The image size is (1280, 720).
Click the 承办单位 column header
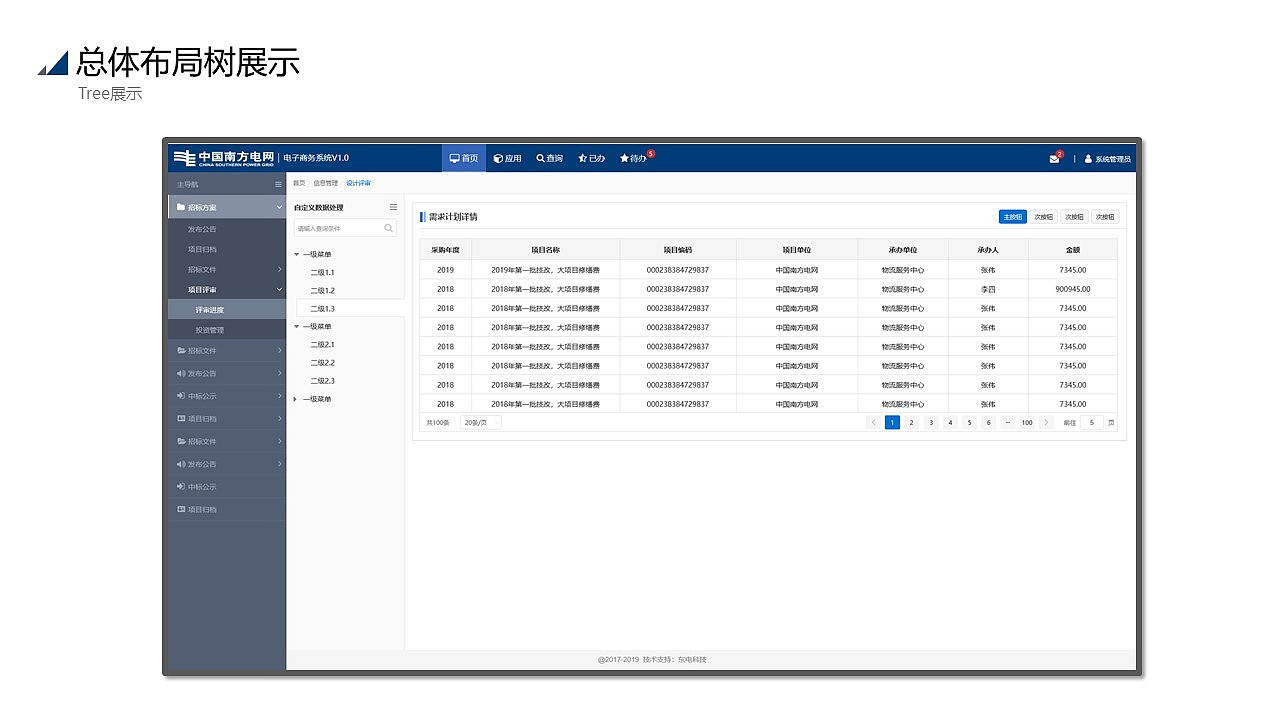(x=903, y=250)
